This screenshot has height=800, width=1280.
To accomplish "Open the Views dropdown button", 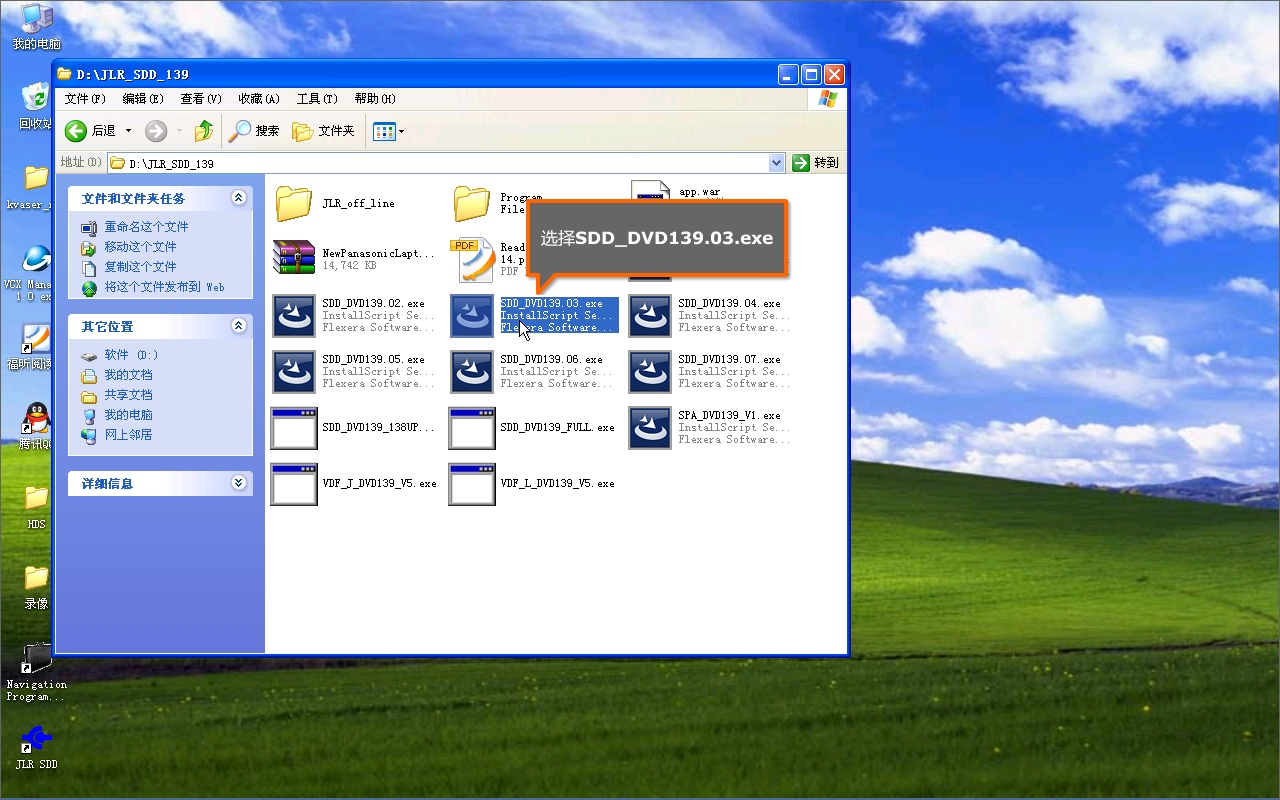I will point(389,131).
